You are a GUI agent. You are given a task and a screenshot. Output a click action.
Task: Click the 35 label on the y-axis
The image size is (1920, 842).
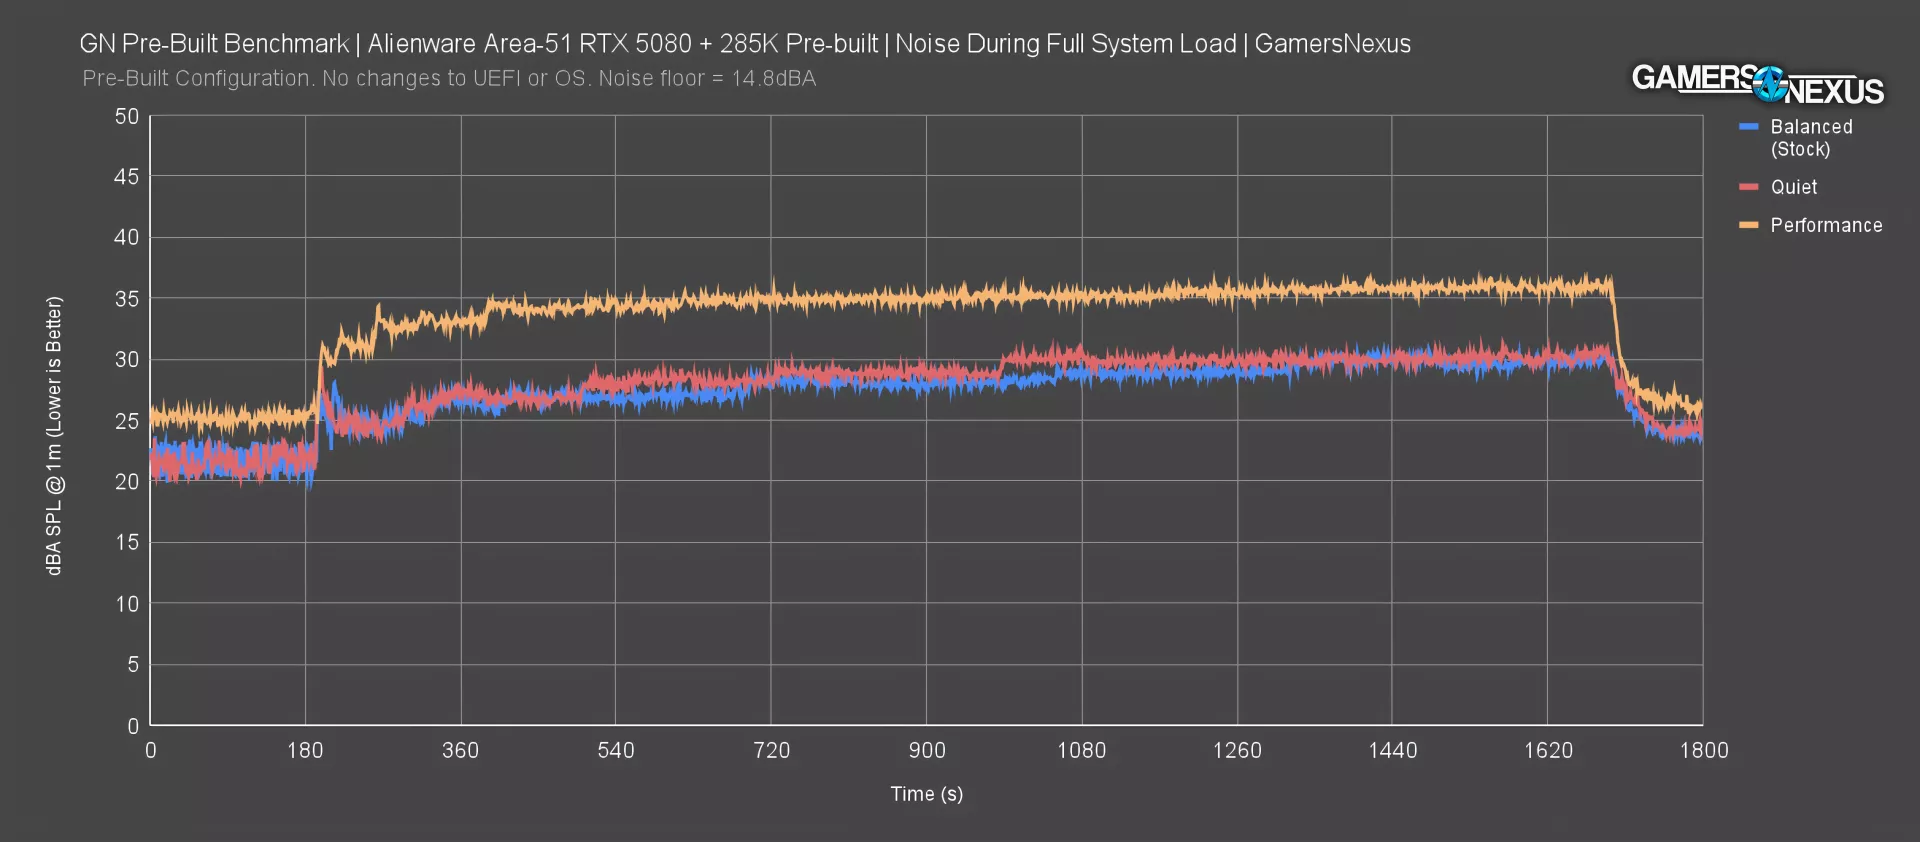click(x=127, y=299)
